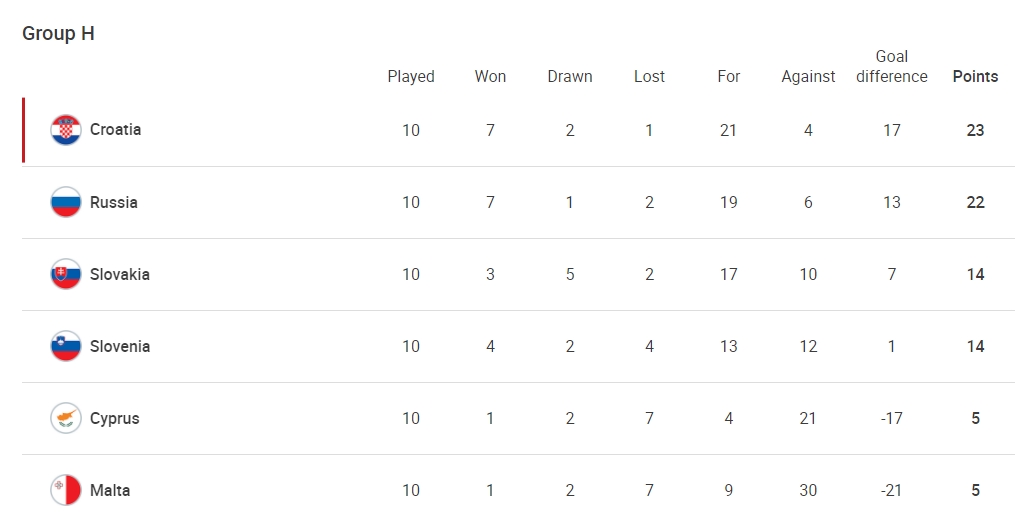Click the Russia flag icon
This screenshot has width=1036, height=530.
[x=66, y=202]
